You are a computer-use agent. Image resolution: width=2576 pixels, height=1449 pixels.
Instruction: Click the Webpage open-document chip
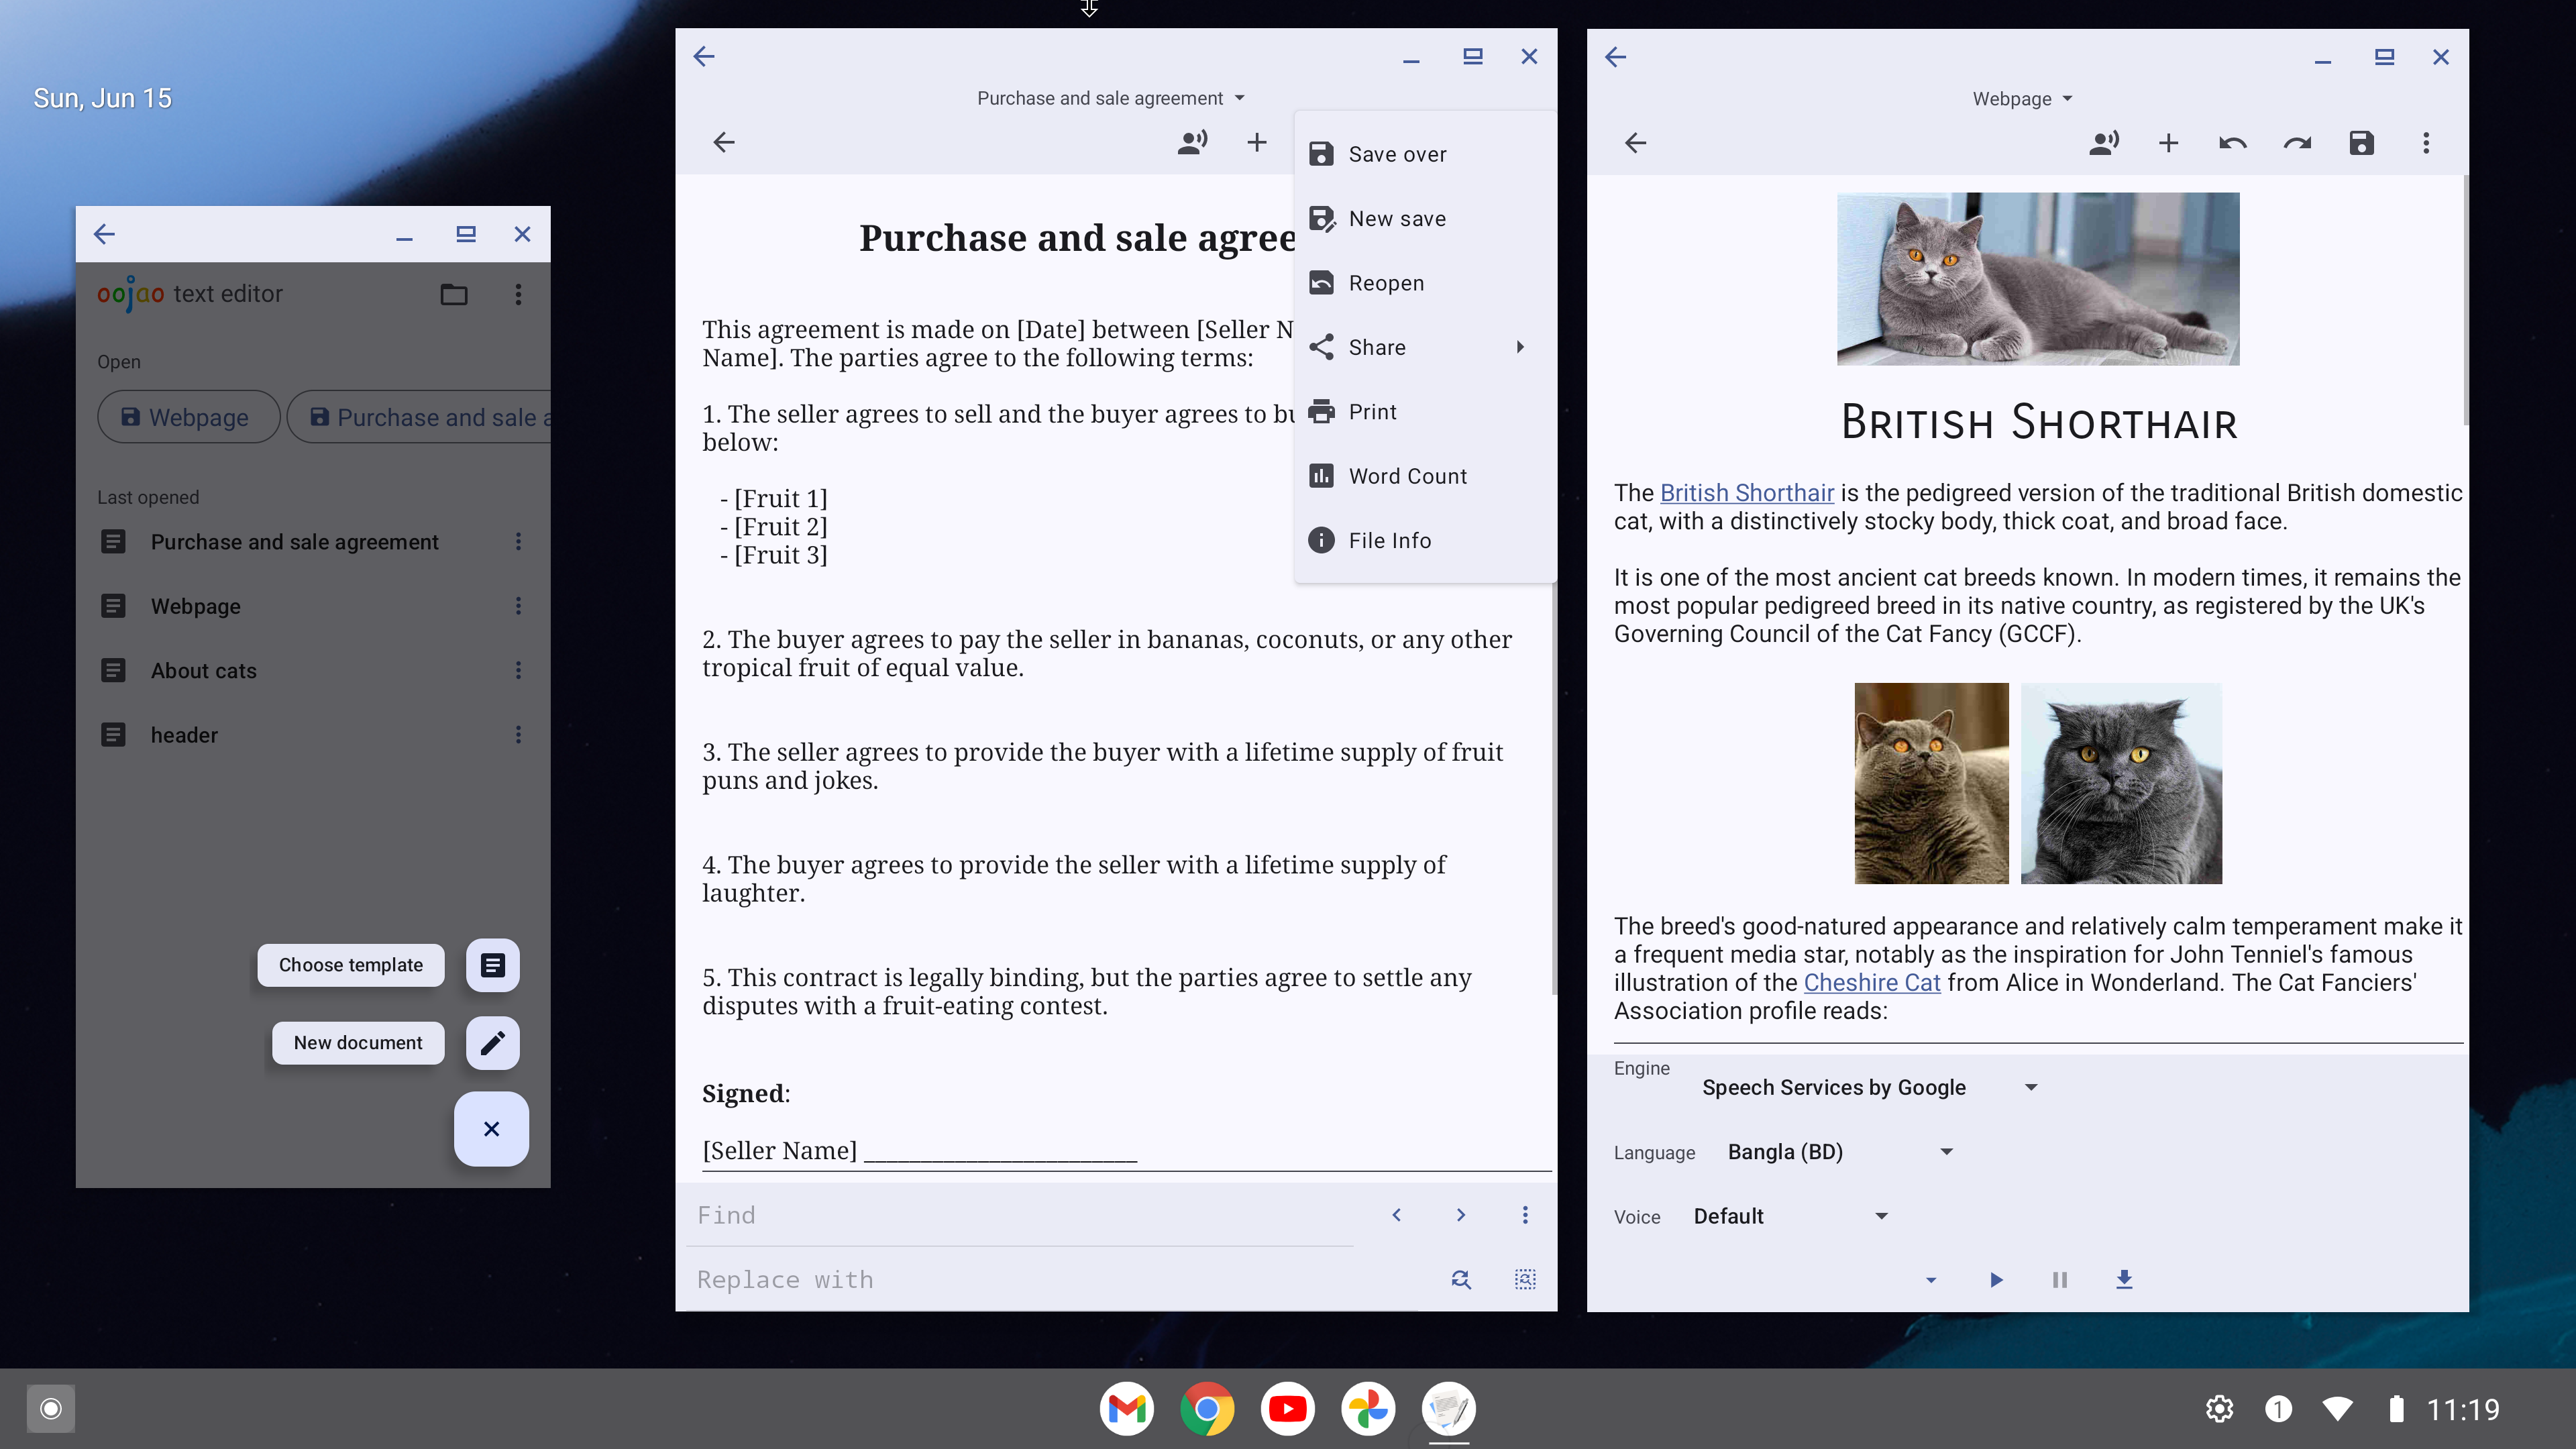pos(188,417)
